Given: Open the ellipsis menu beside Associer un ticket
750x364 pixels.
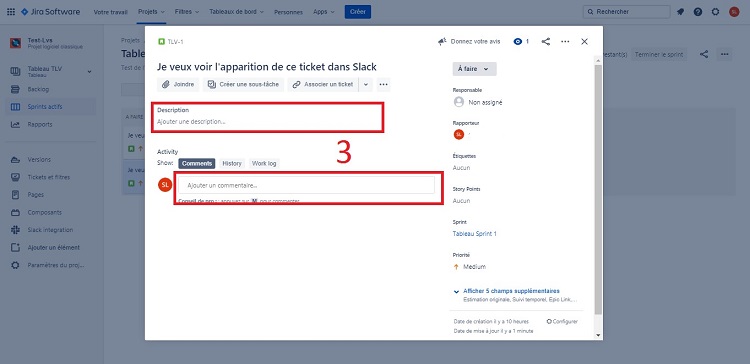Looking at the screenshot, I should pos(383,85).
